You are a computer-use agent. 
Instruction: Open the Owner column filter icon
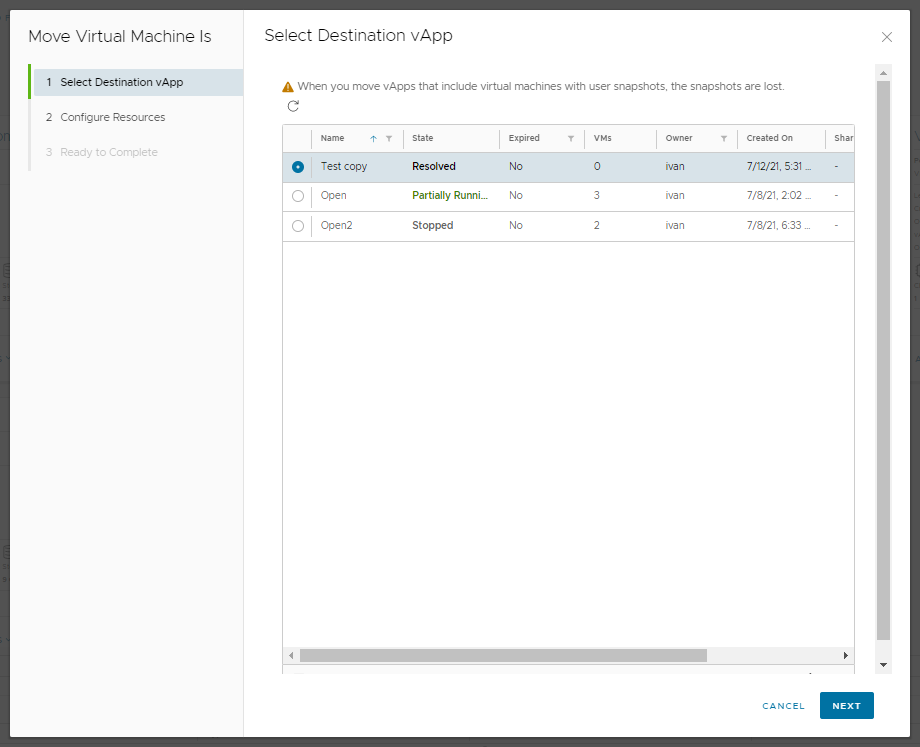tap(724, 139)
